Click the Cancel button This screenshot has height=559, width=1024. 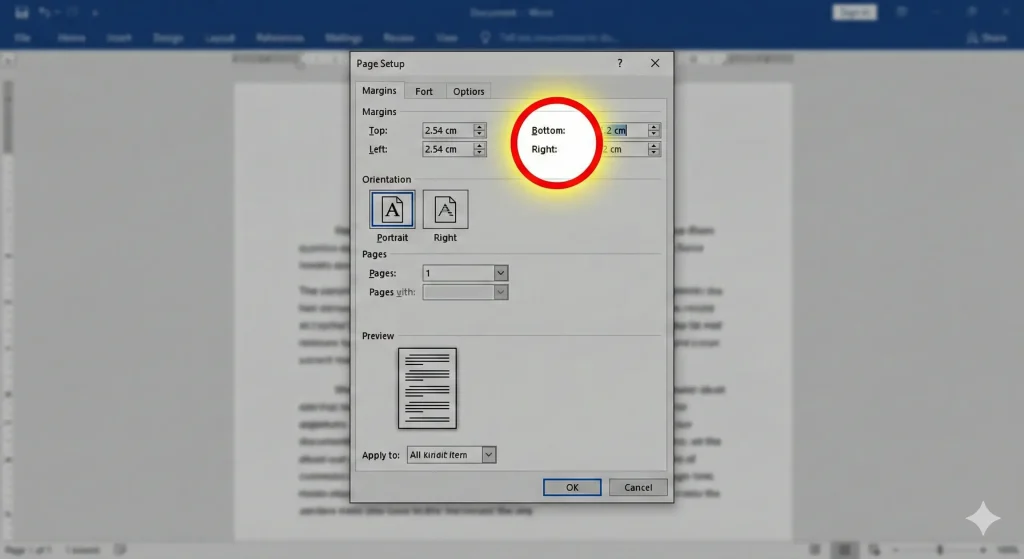pyautogui.click(x=638, y=487)
